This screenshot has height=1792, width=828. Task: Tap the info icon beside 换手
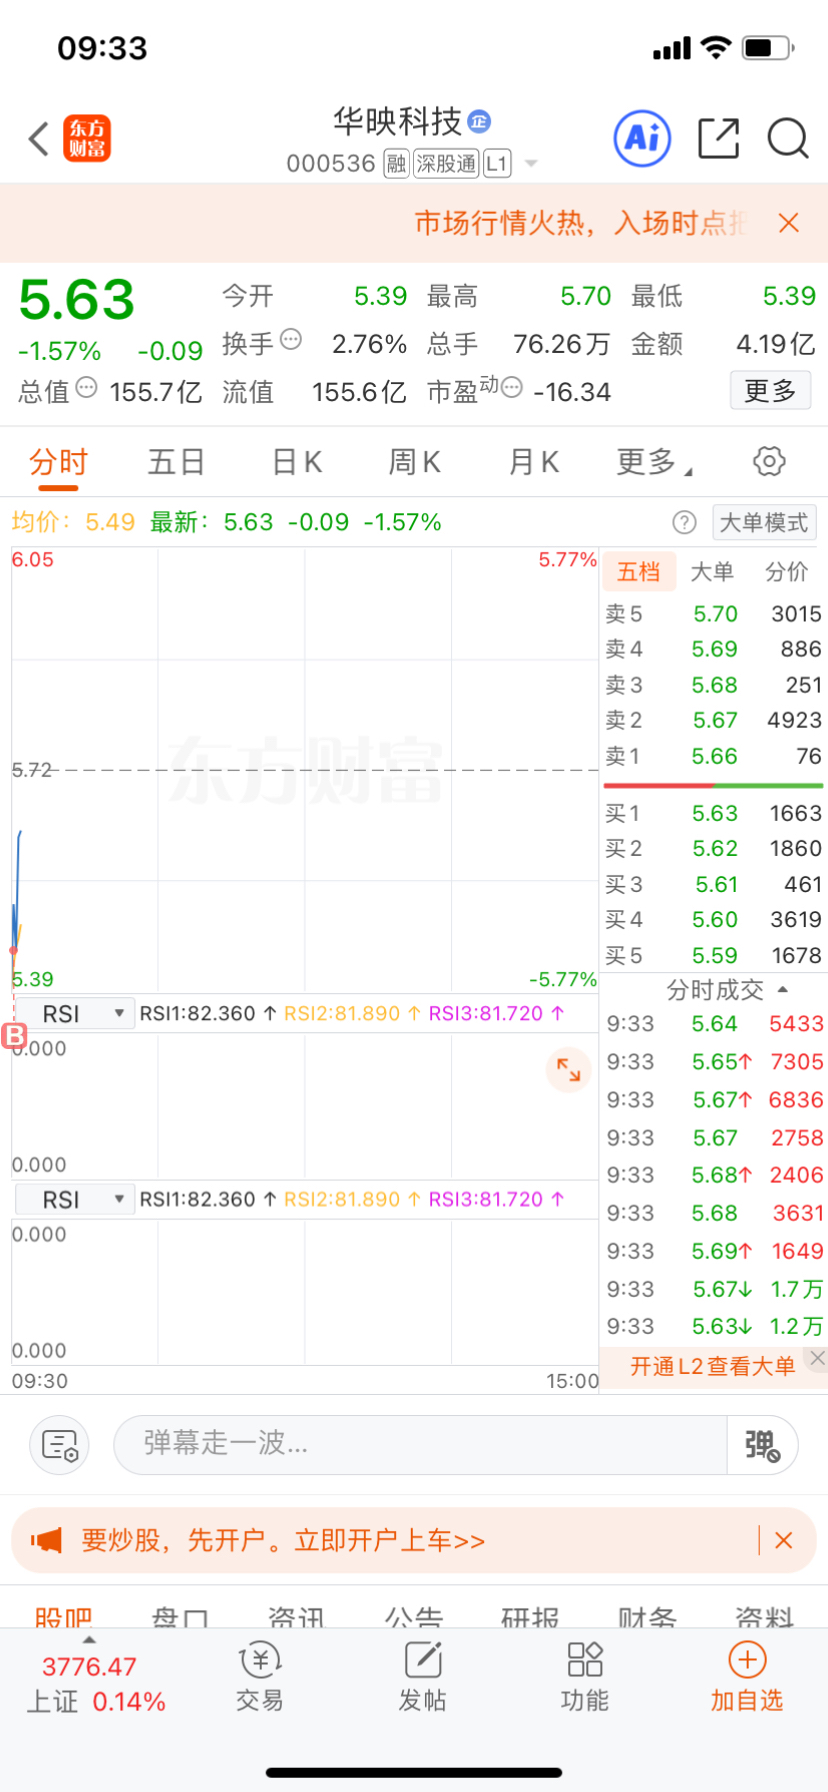point(291,340)
